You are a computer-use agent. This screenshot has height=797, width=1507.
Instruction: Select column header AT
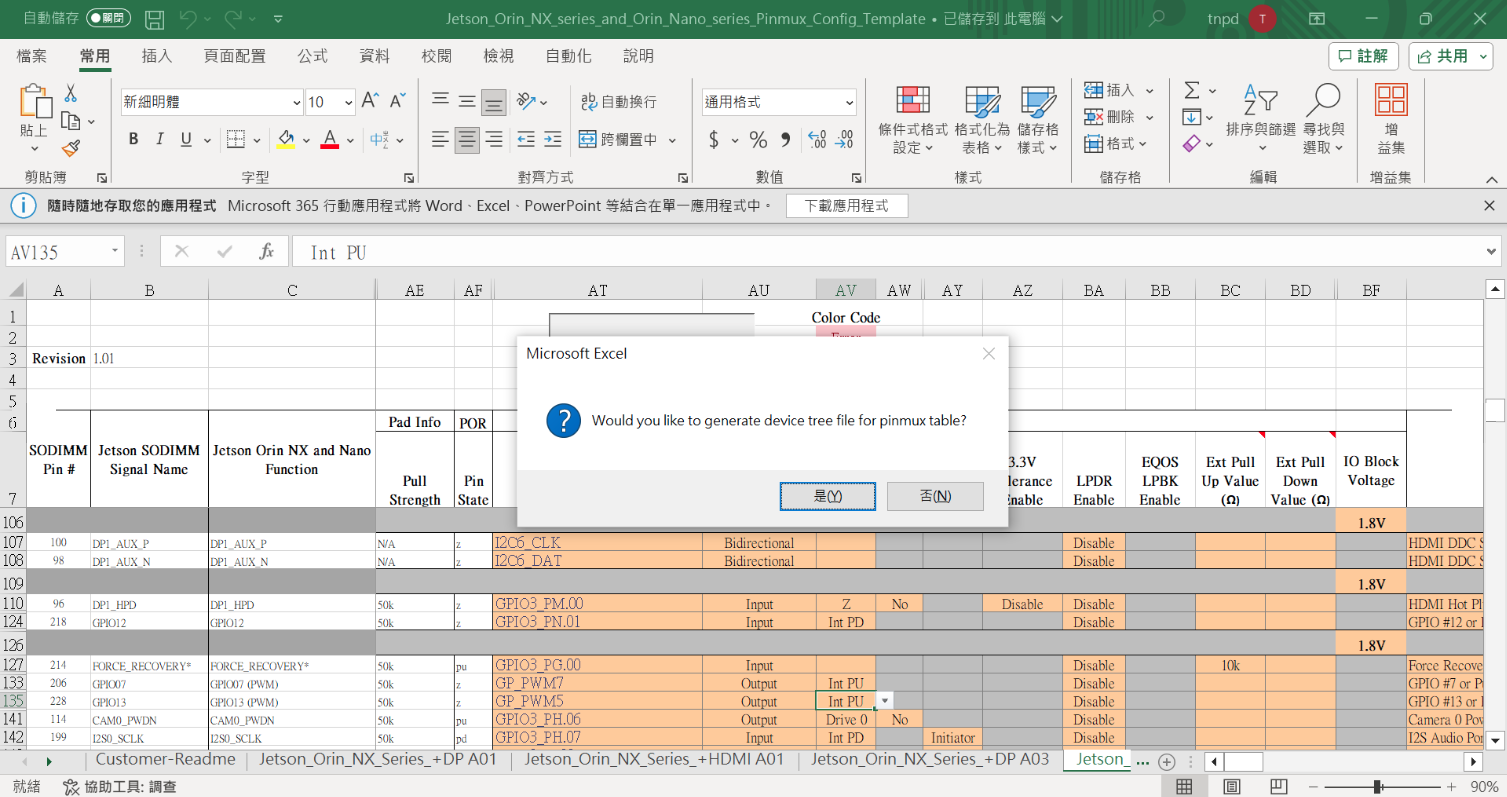(598, 290)
